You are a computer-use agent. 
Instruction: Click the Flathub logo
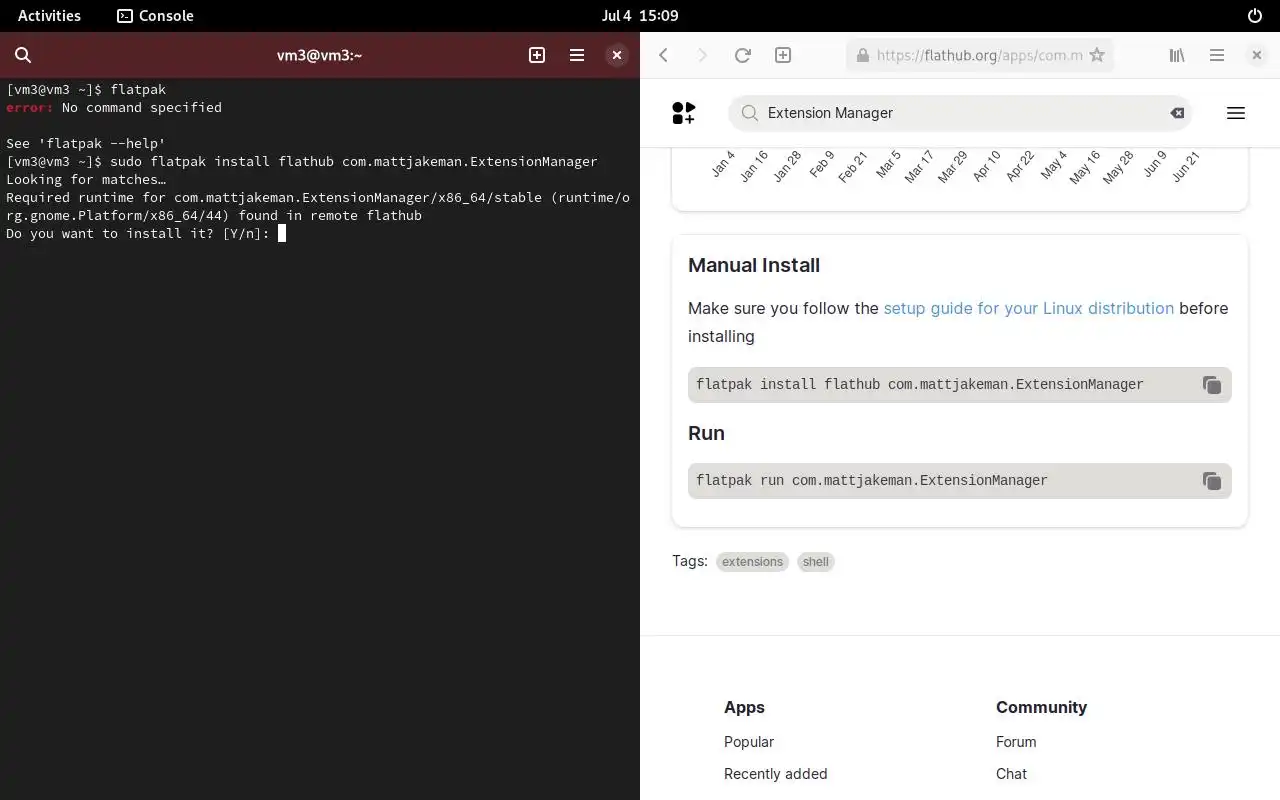(x=684, y=113)
